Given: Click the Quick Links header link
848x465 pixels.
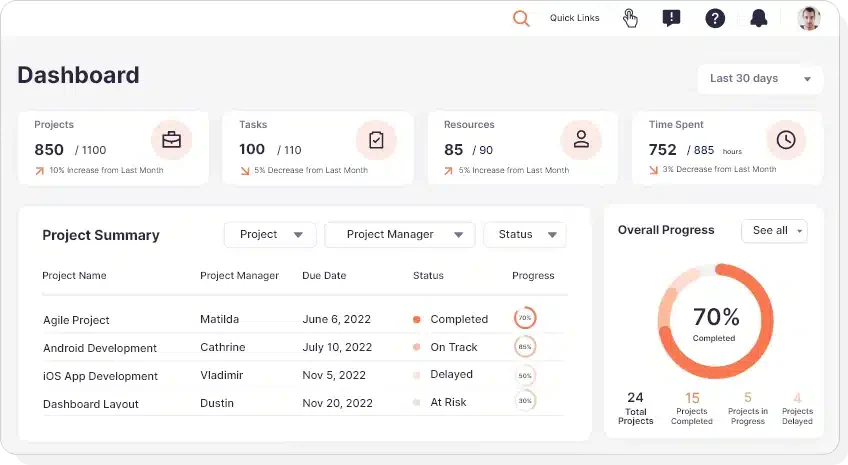Looking at the screenshot, I should [574, 18].
